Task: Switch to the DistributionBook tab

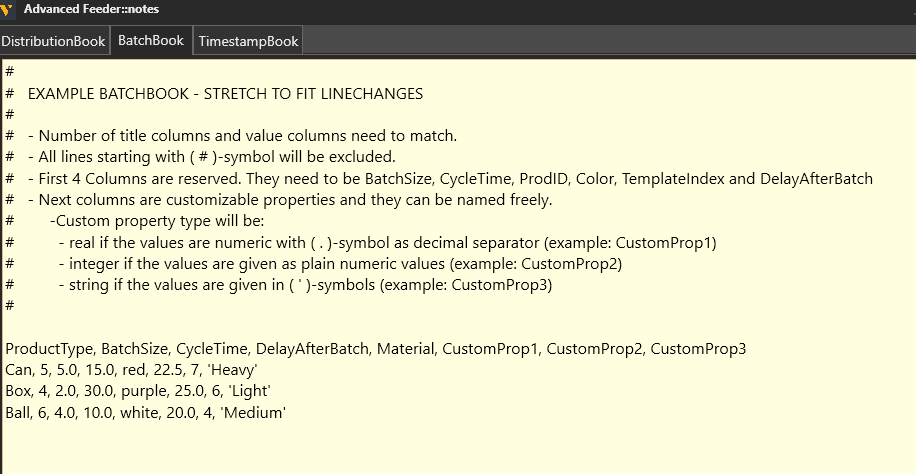Action: (x=53, y=41)
